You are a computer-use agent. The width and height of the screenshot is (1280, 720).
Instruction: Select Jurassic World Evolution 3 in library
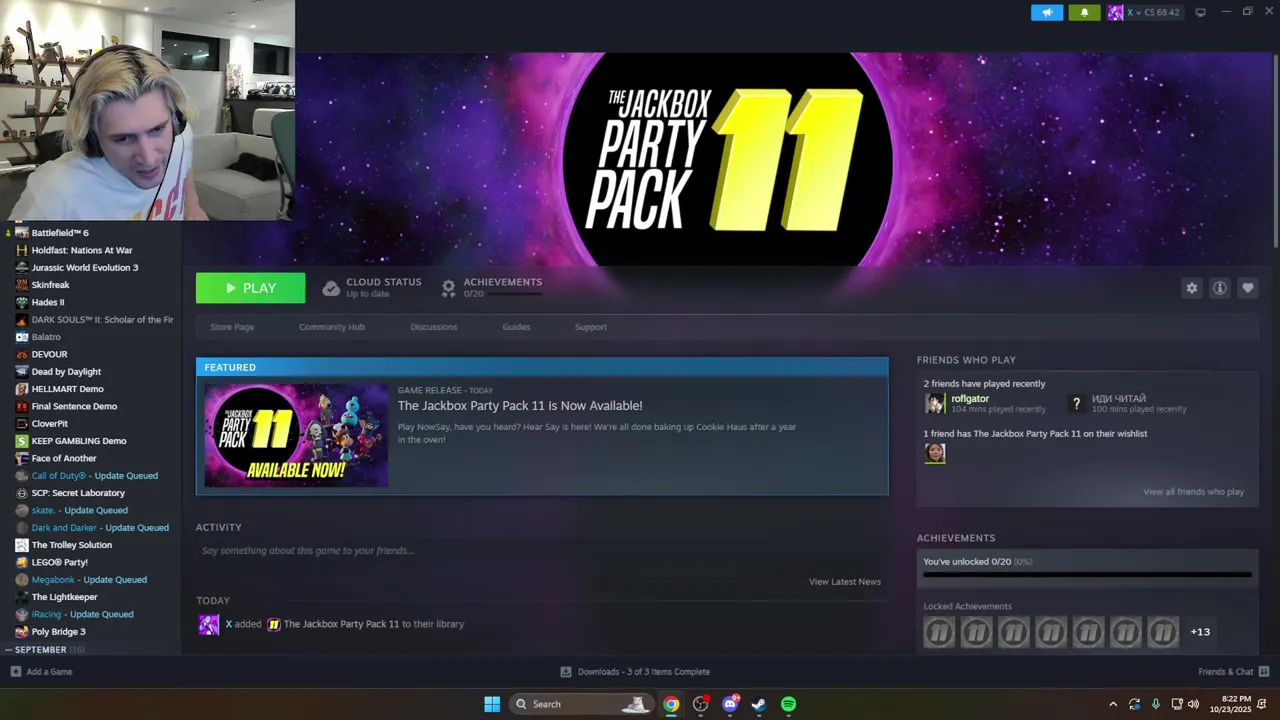coord(85,268)
